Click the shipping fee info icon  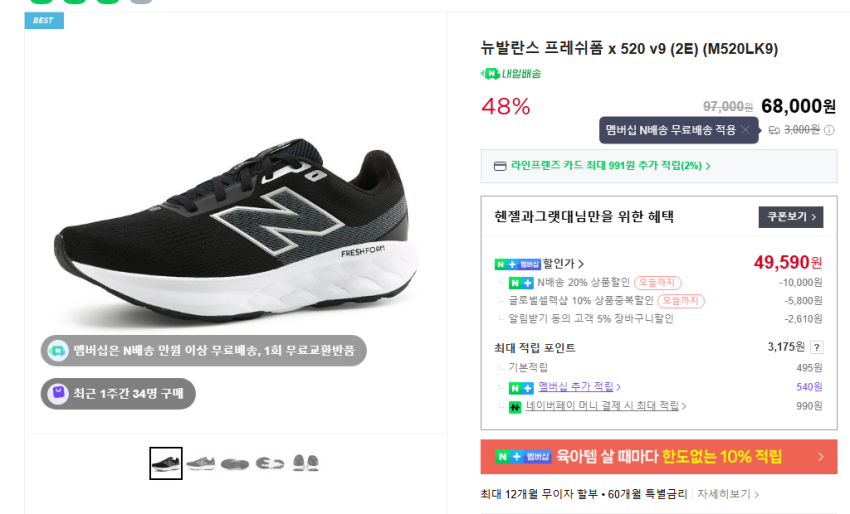tap(829, 130)
